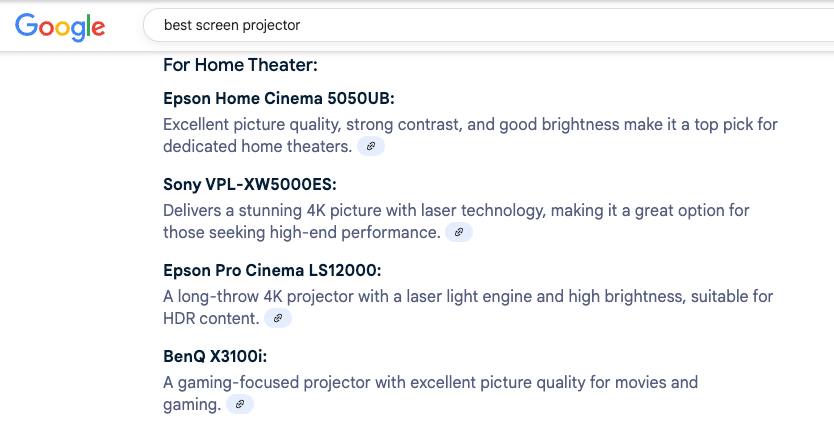The image size is (834, 430).
Task: Click the link icon after Epson Pro Cinema LS12000 description
Action: tap(279, 318)
